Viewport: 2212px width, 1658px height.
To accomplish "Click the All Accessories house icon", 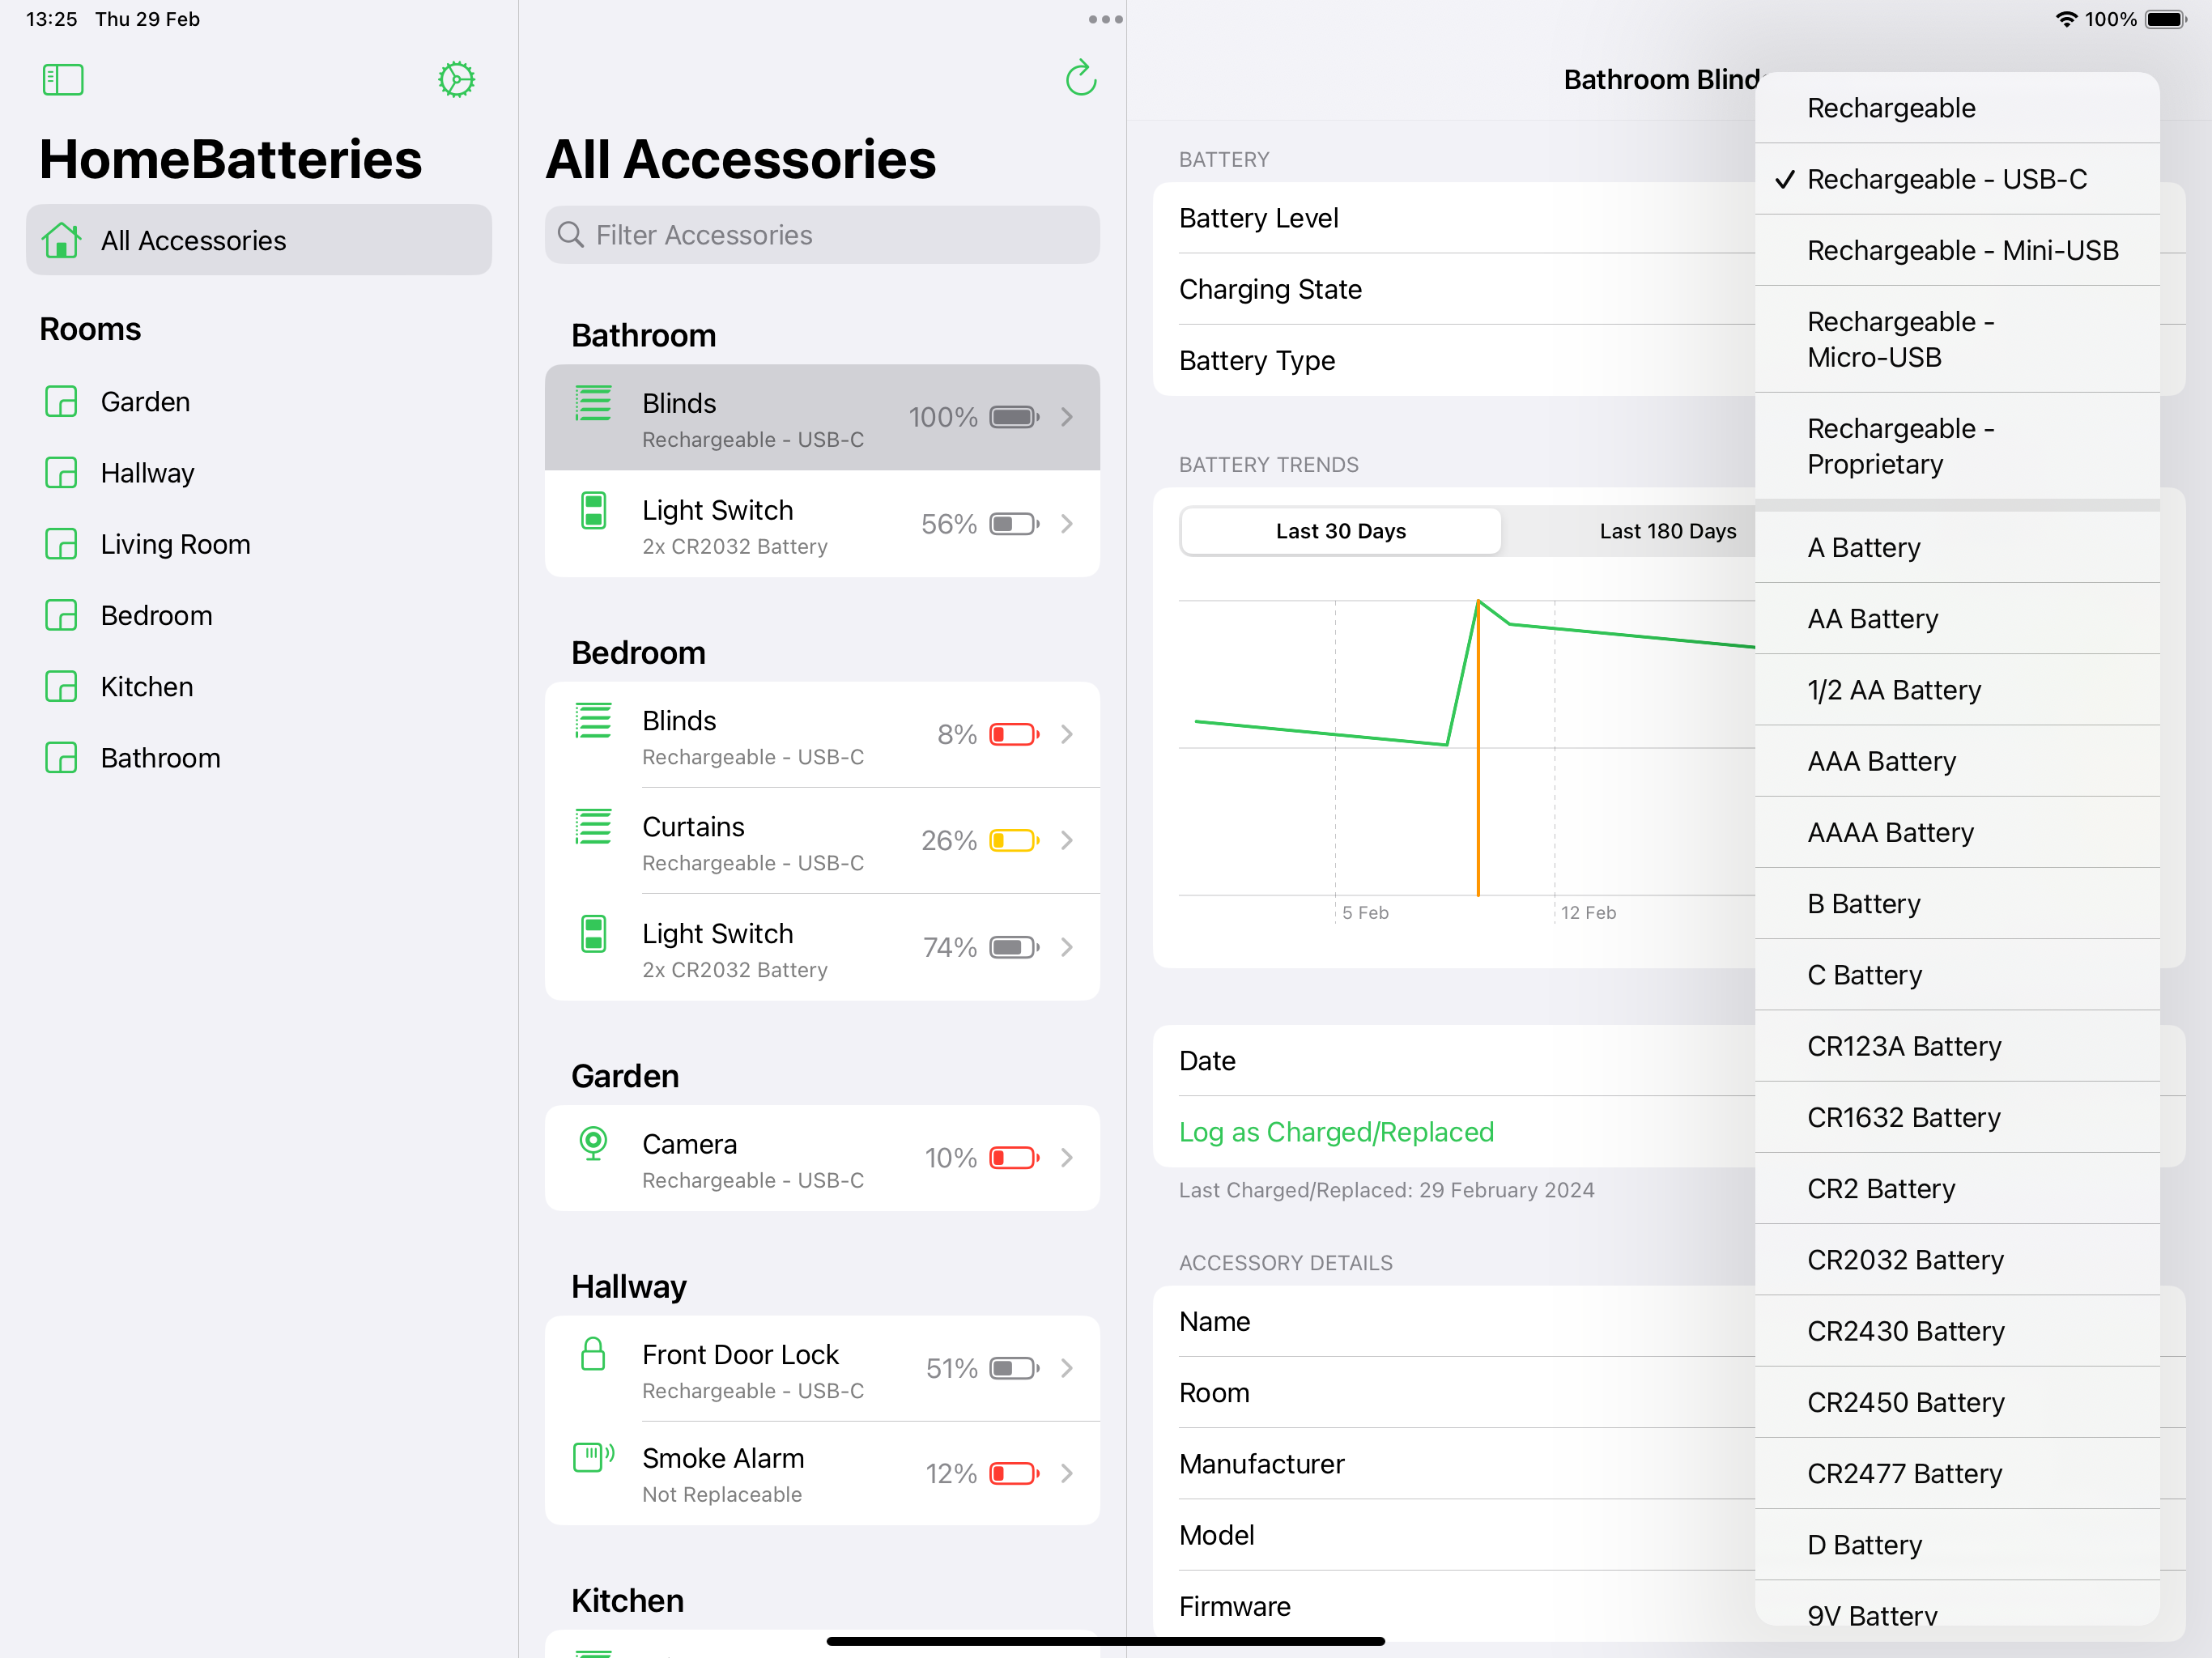I will 62,240.
